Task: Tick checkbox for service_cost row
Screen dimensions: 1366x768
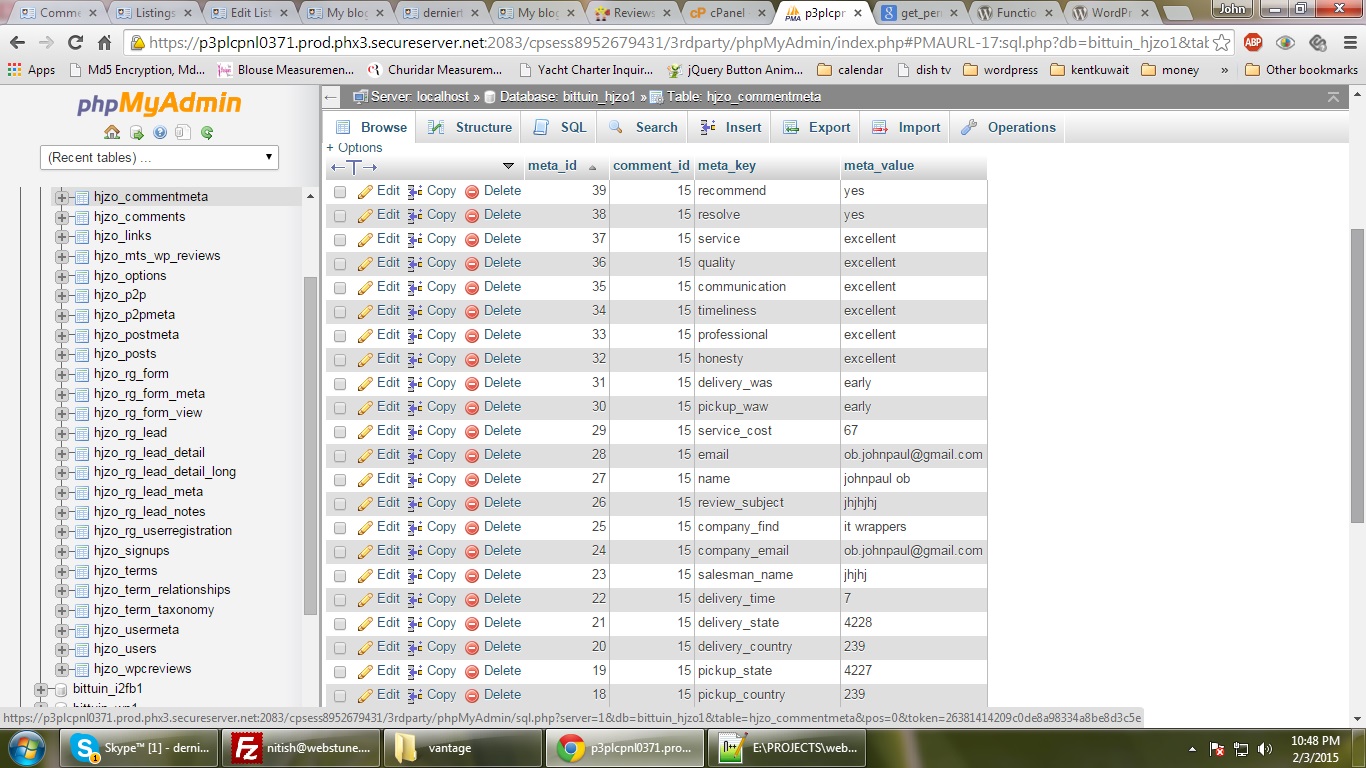Action: point(340,431)
